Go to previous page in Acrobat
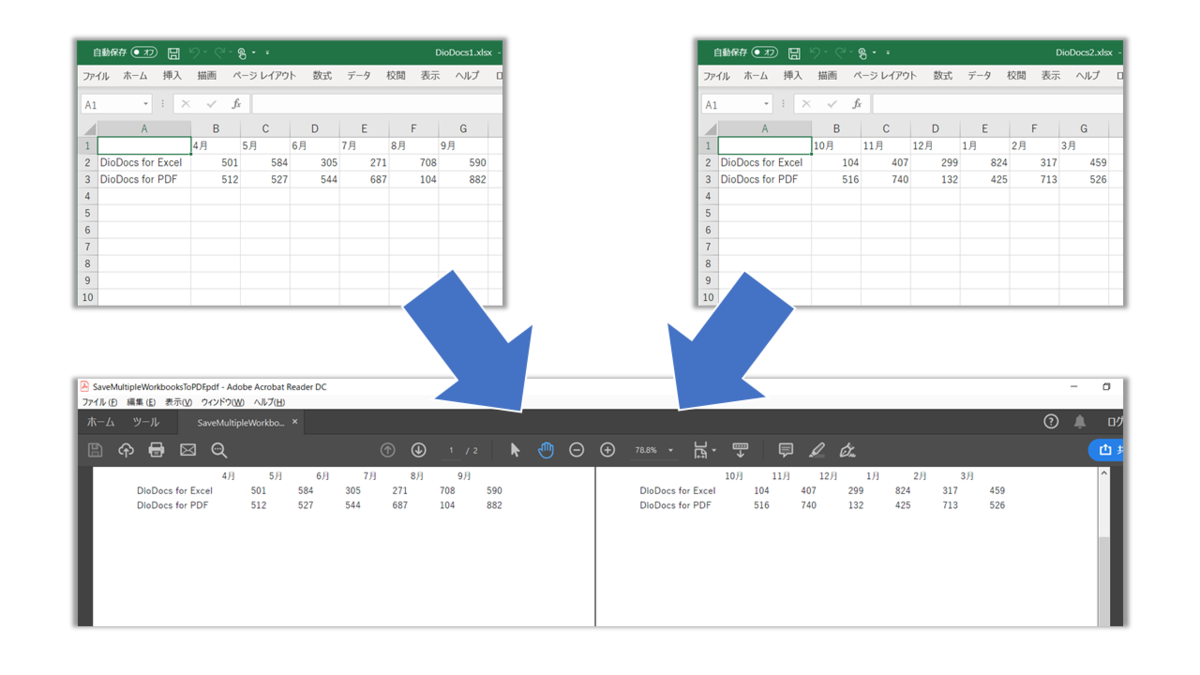This screenshot has width=1200, height=675. (388, 450)
